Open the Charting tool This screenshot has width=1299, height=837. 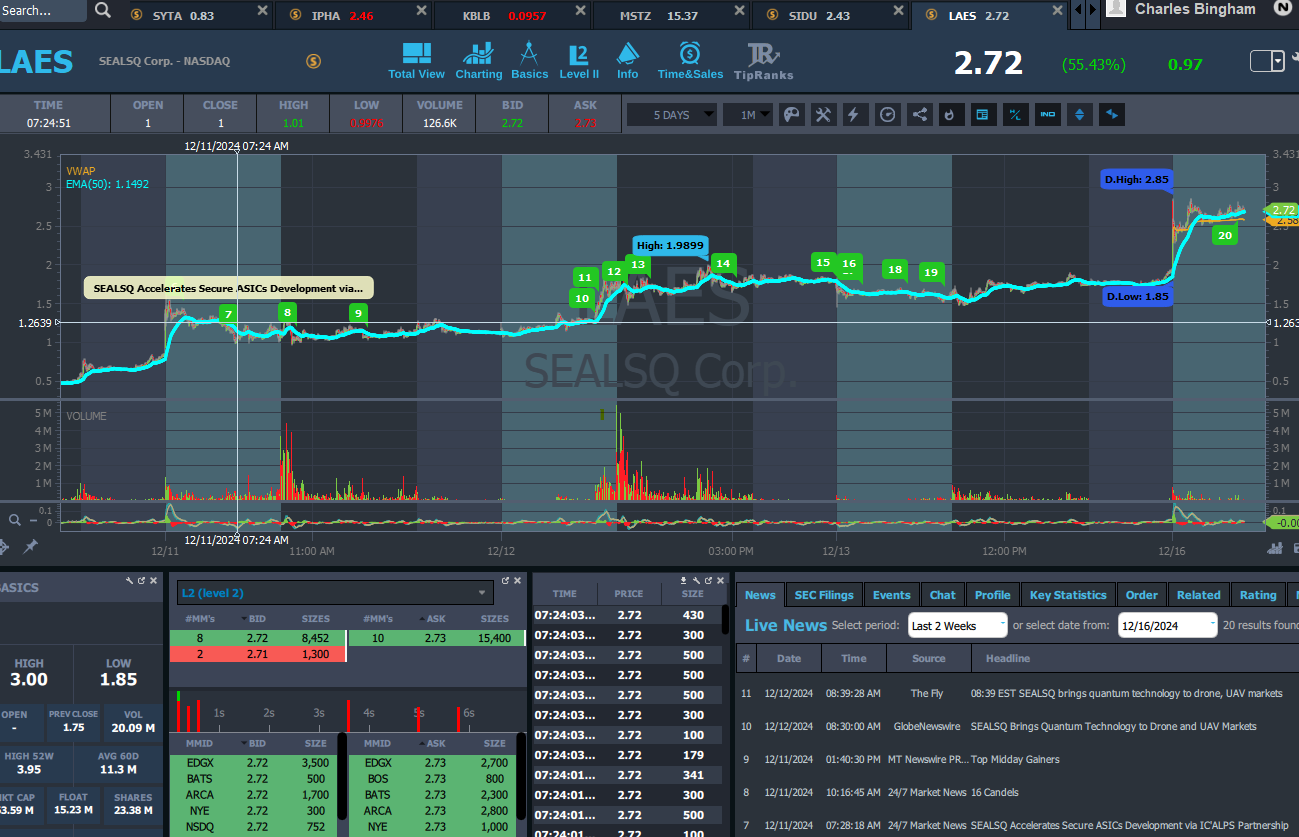tap(479, 61)
